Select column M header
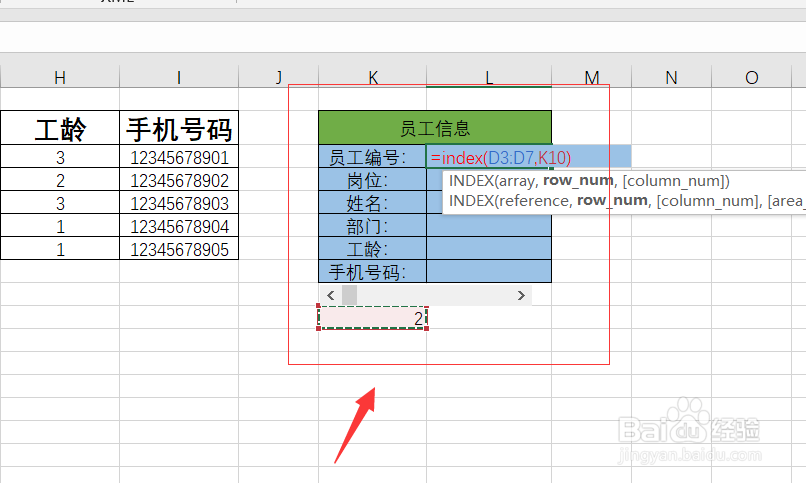806x483 pixels. [592, 77]
